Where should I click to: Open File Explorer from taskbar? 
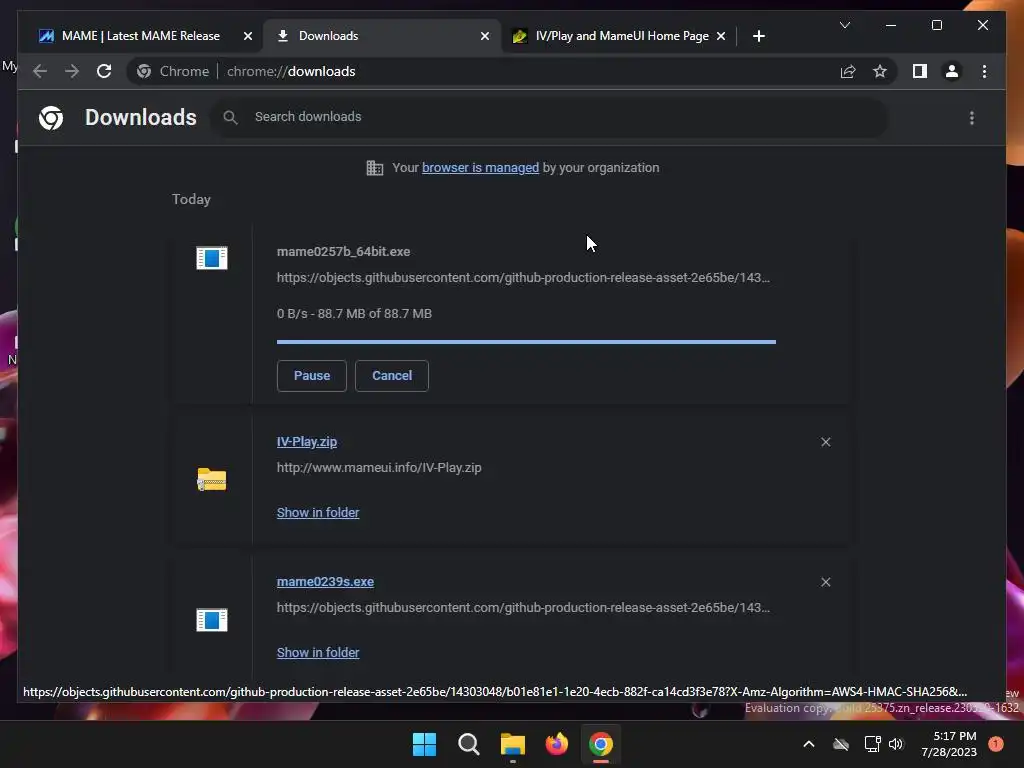[513, 744]
